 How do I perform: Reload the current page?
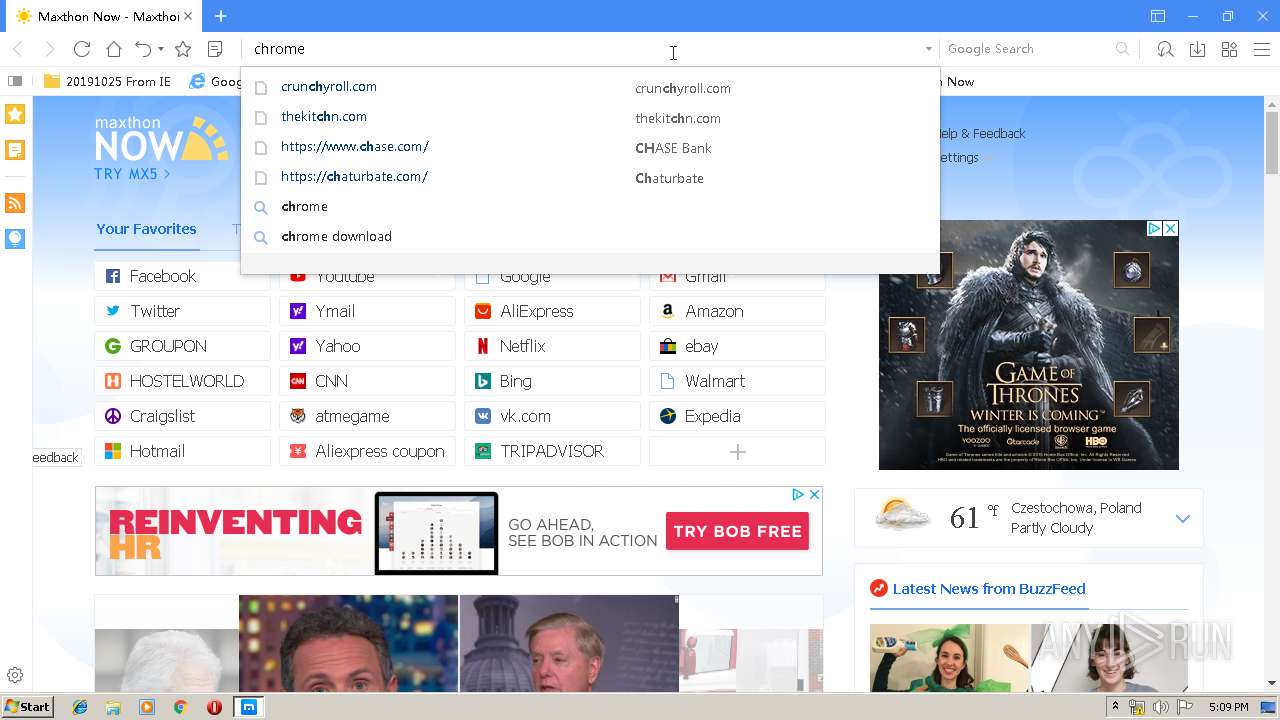coord(82,49)
